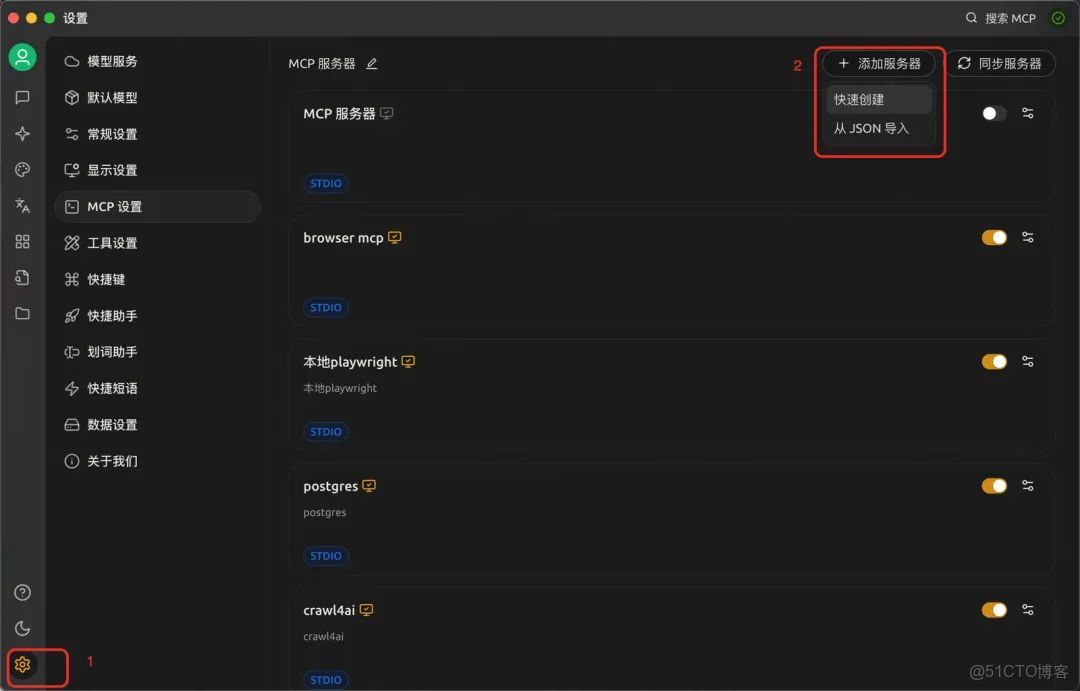Open the chat assistant sidebar icon

click(22, 97)
